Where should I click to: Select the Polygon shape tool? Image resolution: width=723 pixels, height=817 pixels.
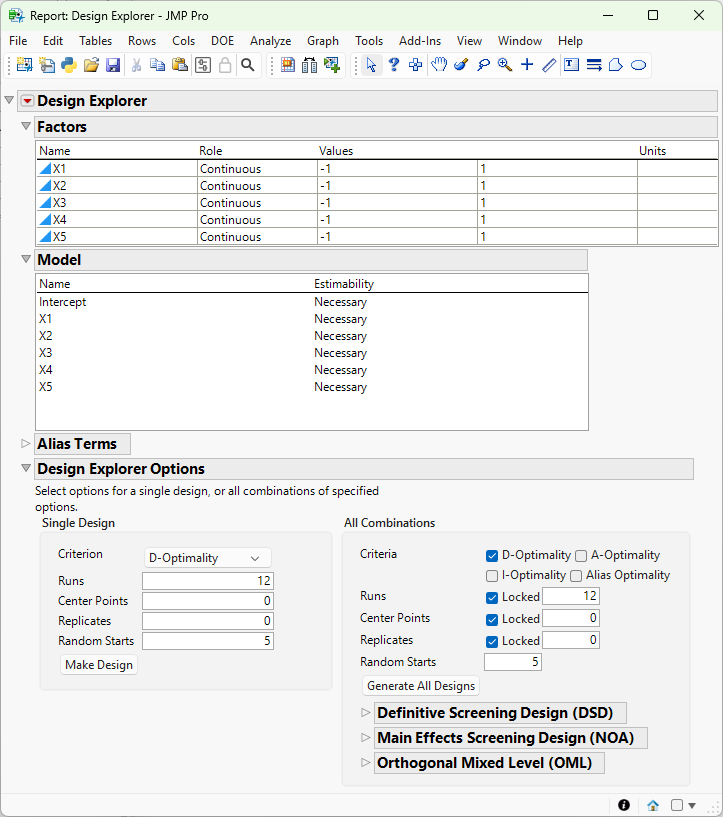click(616, 65)
